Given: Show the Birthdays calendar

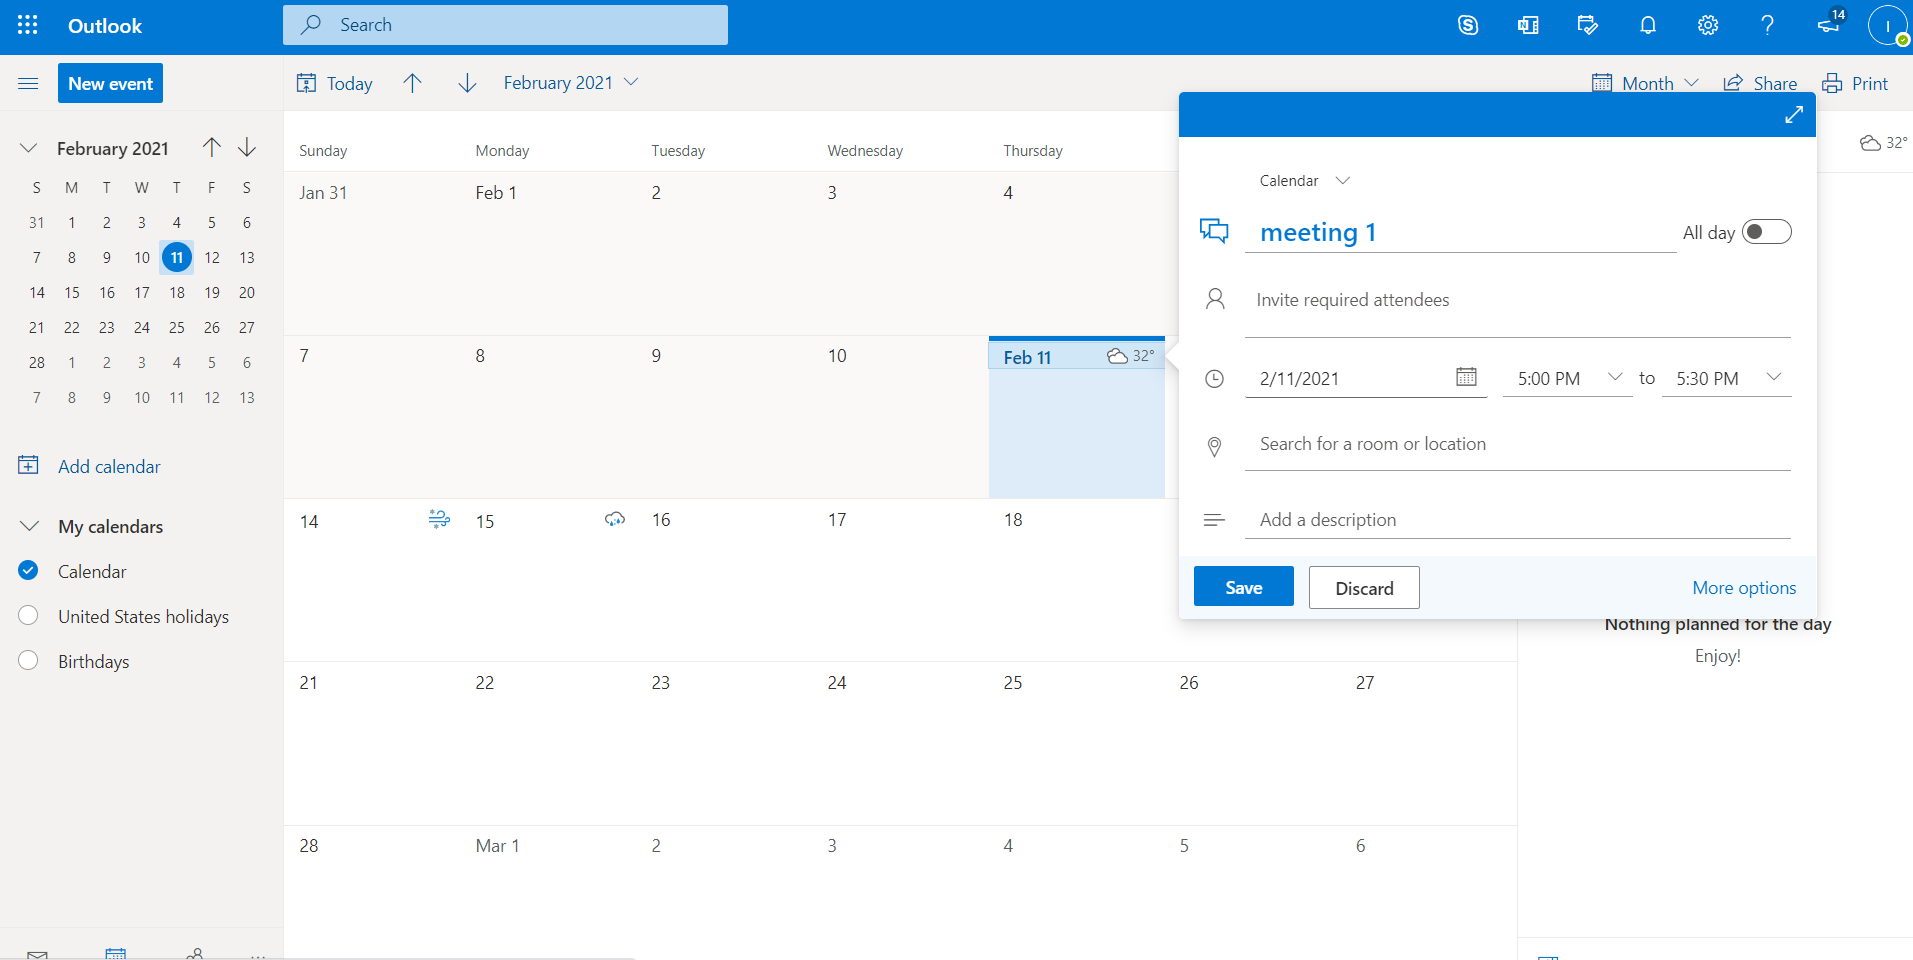Looking at the screenshot, I should click(x=28, y=661).
